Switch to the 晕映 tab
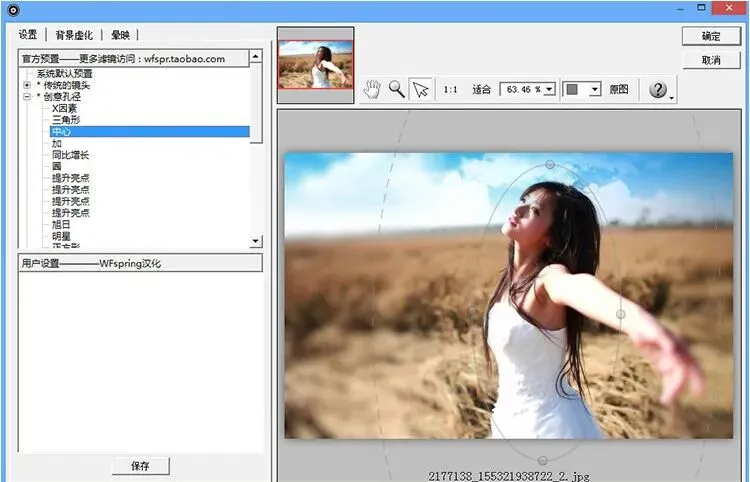The width and height of the screenshot is (750, 482). click(121, 35)
